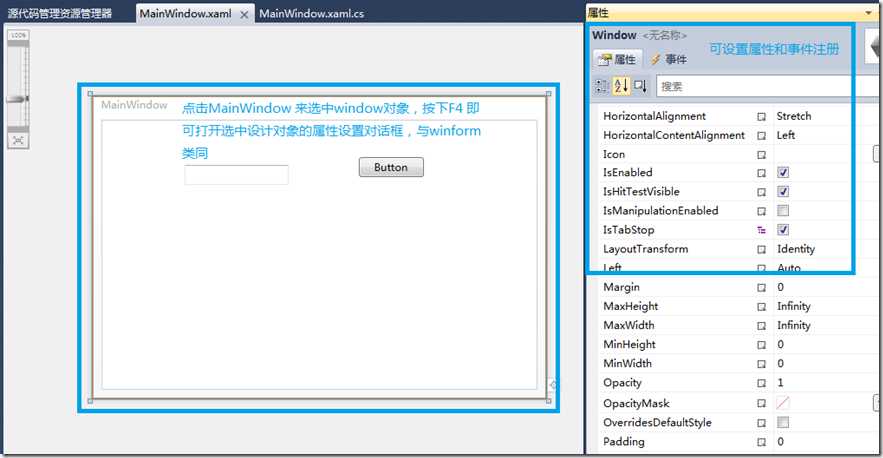883x458 pixels.
Task: Select the text box in designer window
Action: point(236,175)
